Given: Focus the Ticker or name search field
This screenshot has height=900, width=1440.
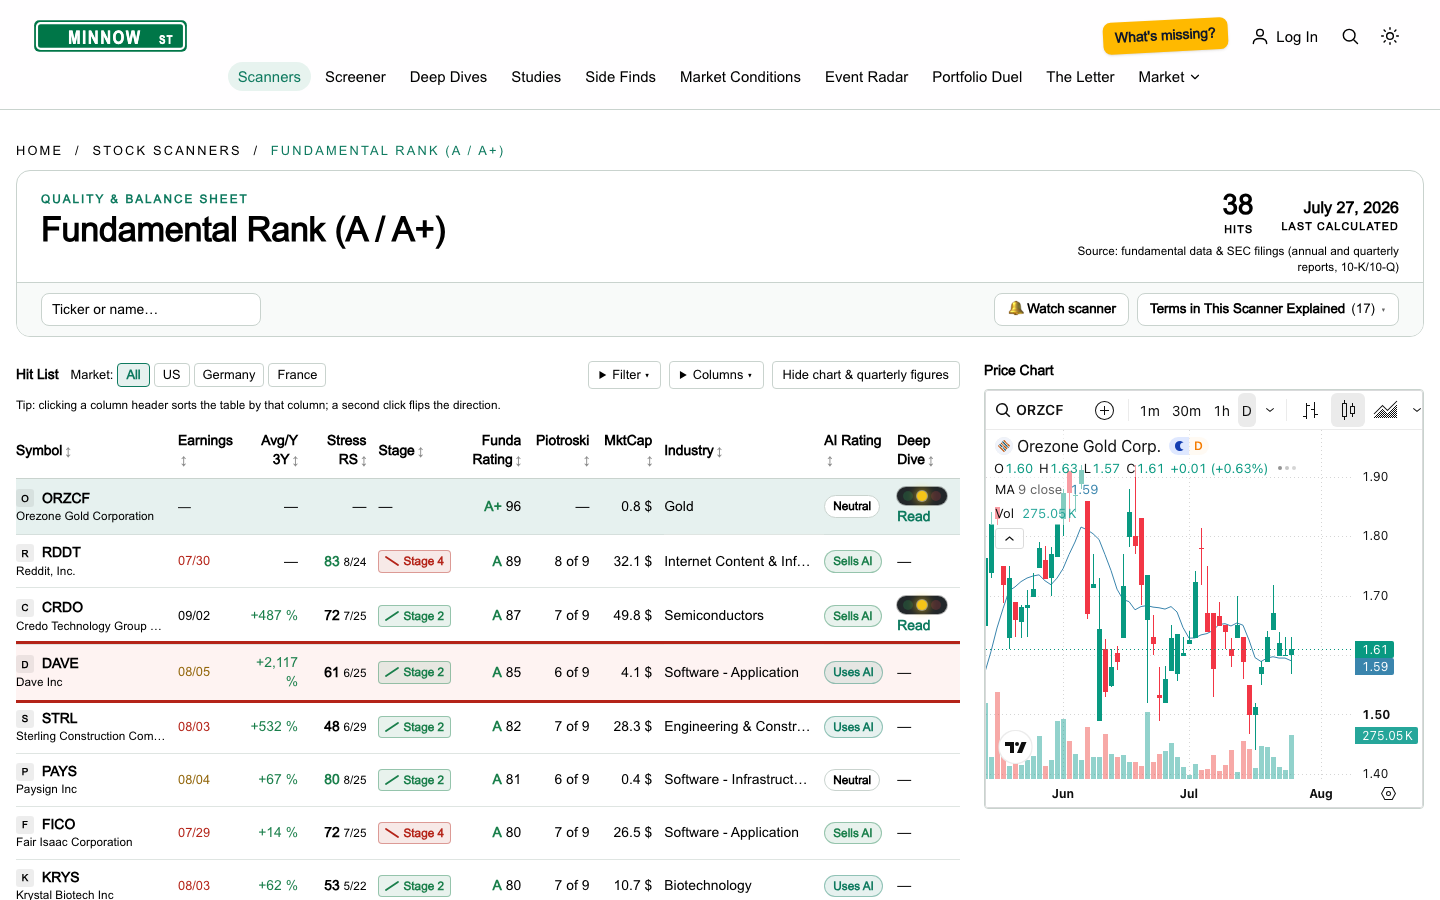Looking at the screenshot, I should point(151,309).
